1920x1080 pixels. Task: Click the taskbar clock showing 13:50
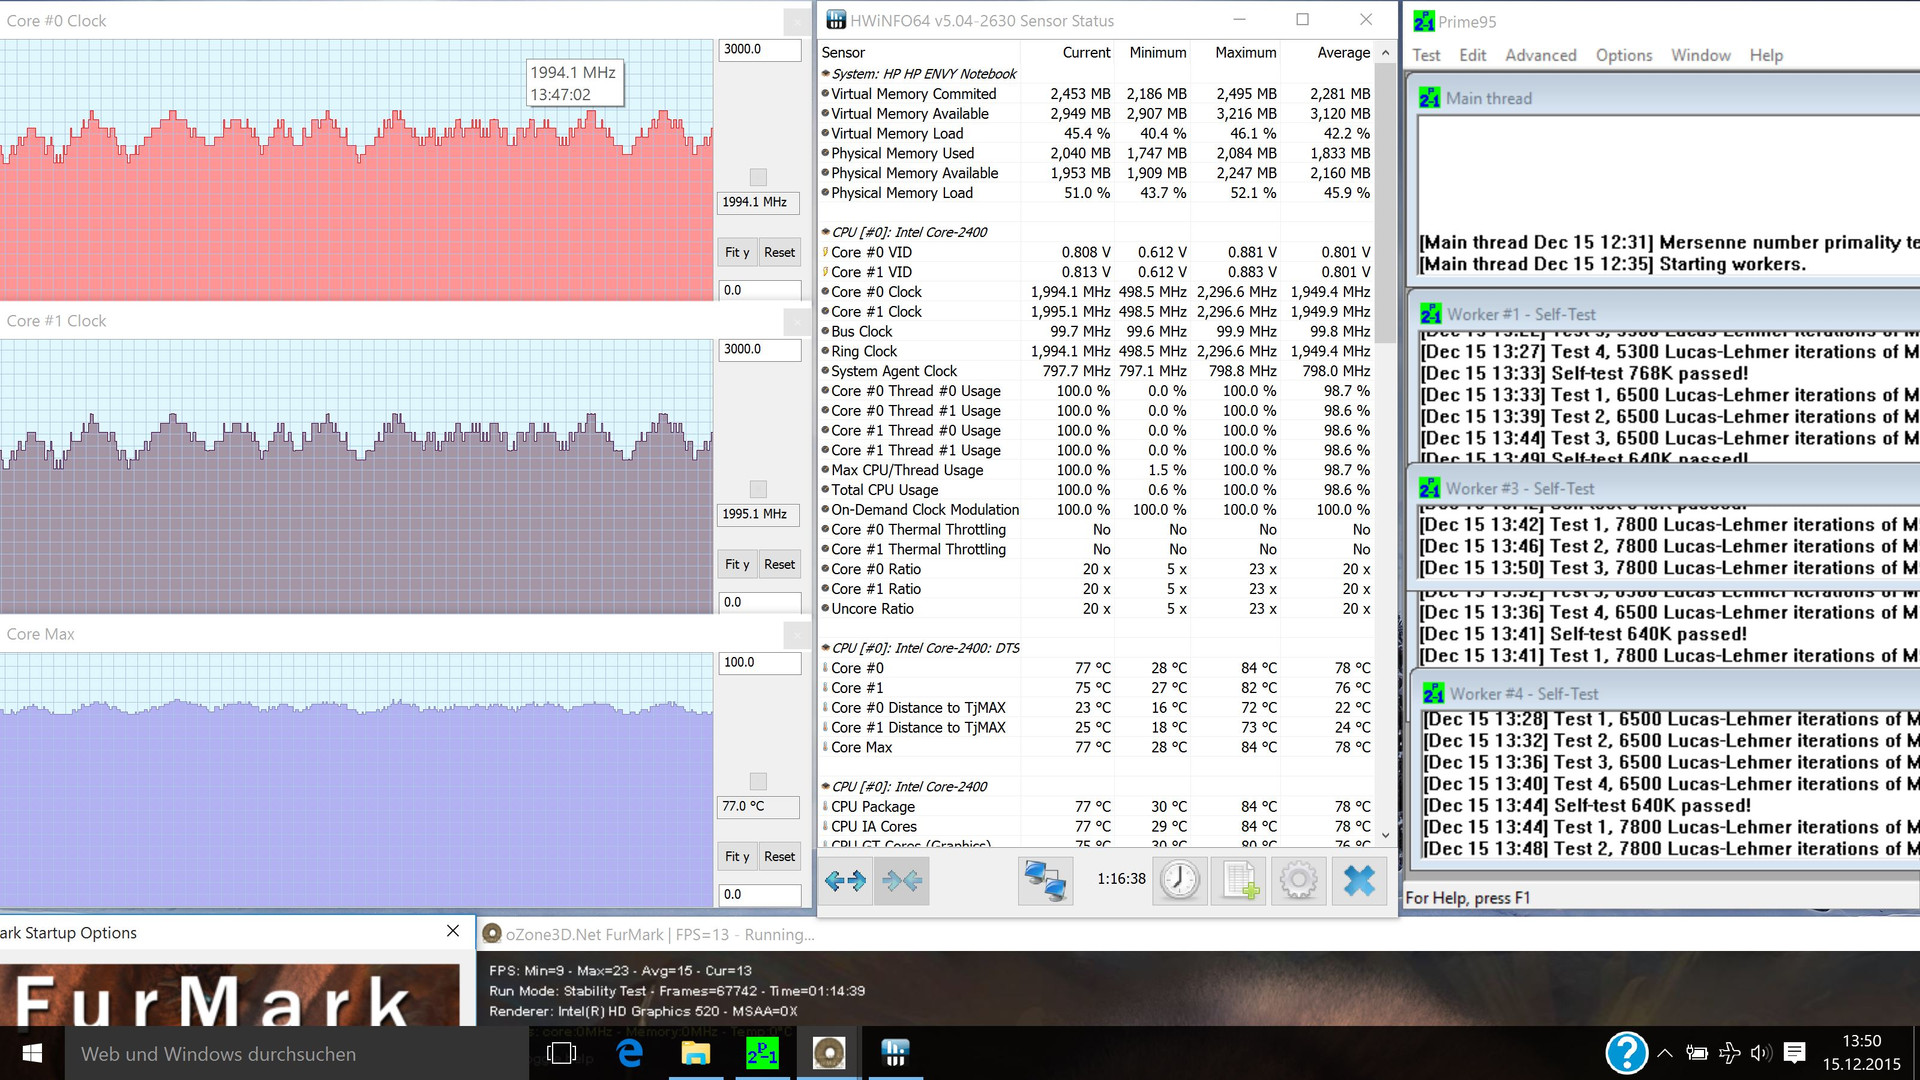[x=1861, y=1041]
